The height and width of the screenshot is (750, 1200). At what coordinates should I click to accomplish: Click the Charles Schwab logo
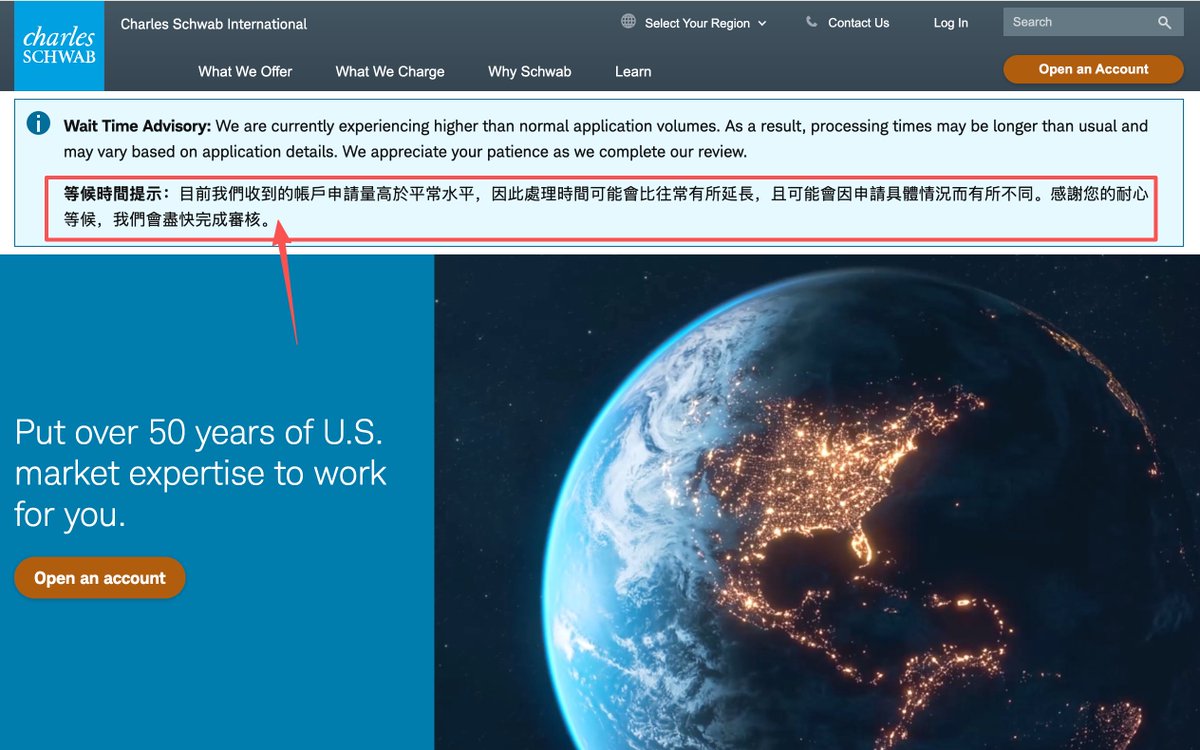(59, 47)
